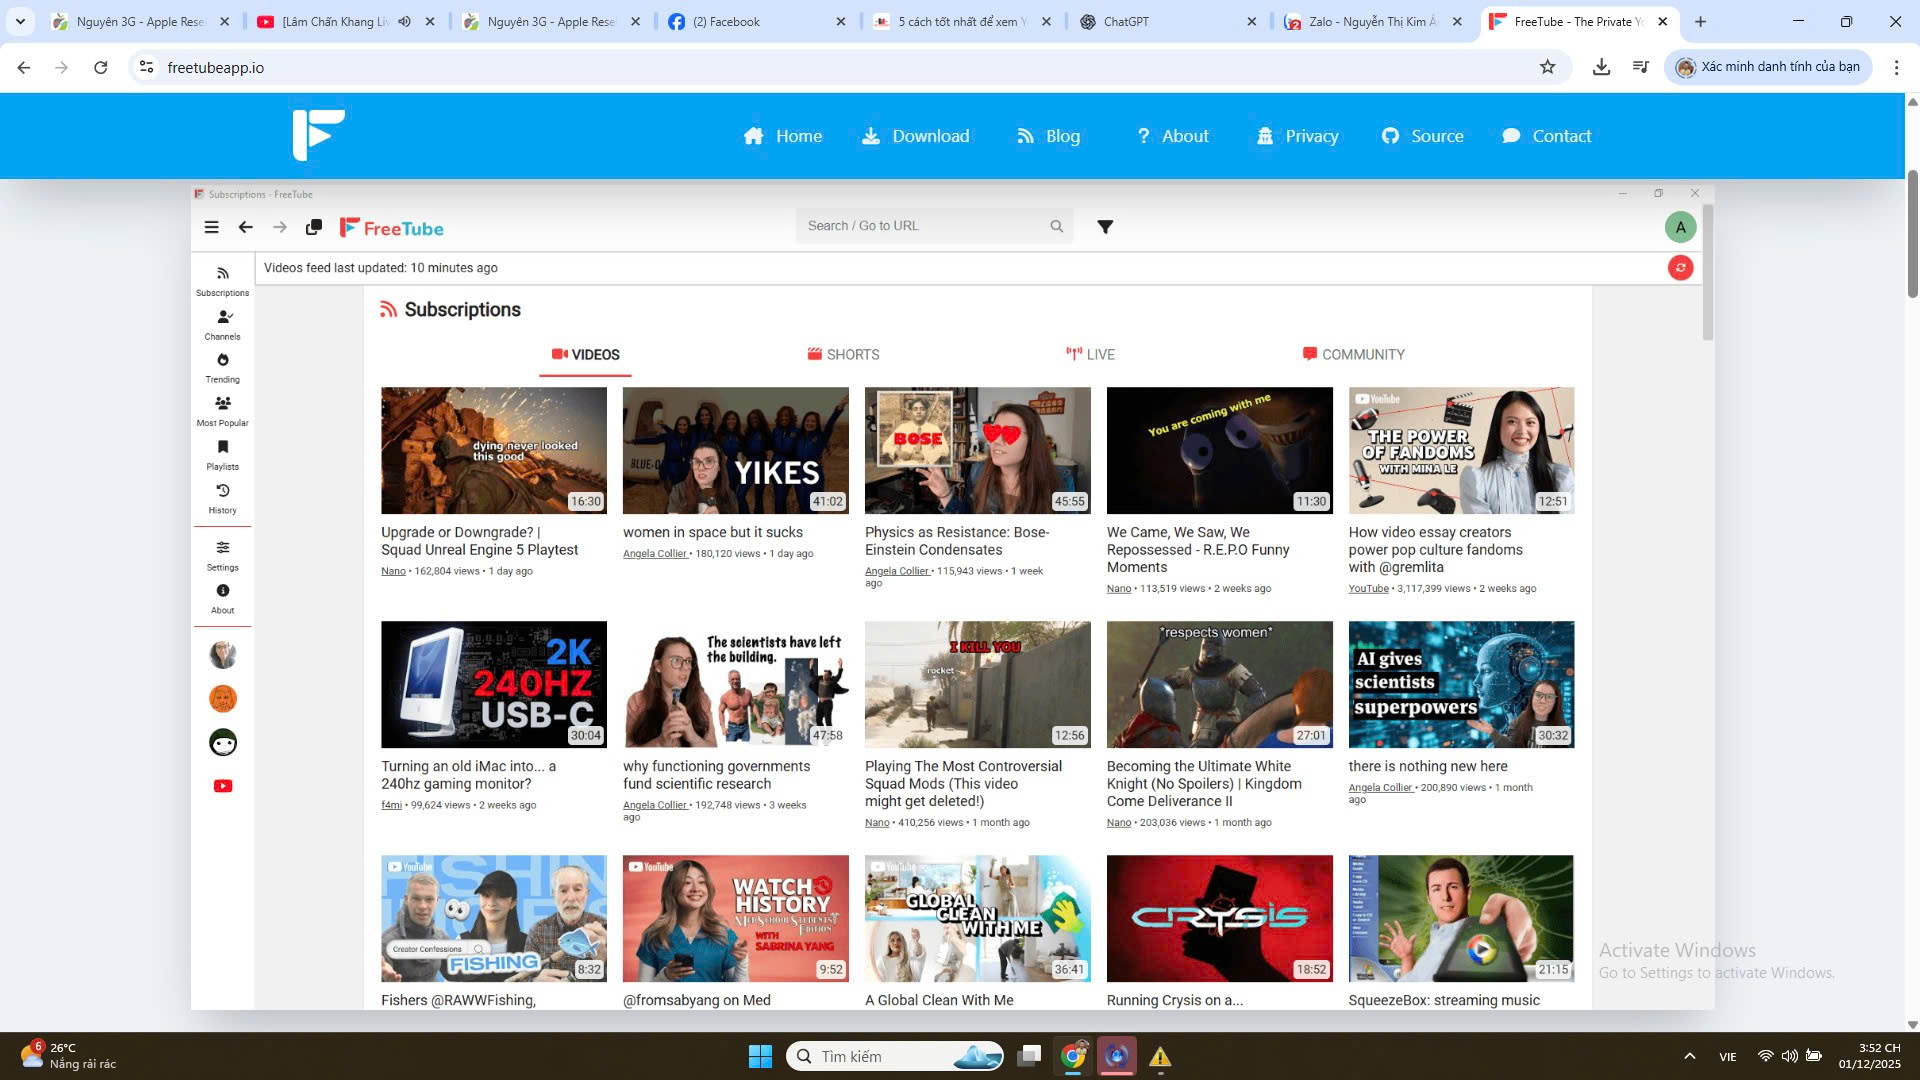
Task: Open the Subscriptions sidebar icon
Action: (x=222, y=274)
